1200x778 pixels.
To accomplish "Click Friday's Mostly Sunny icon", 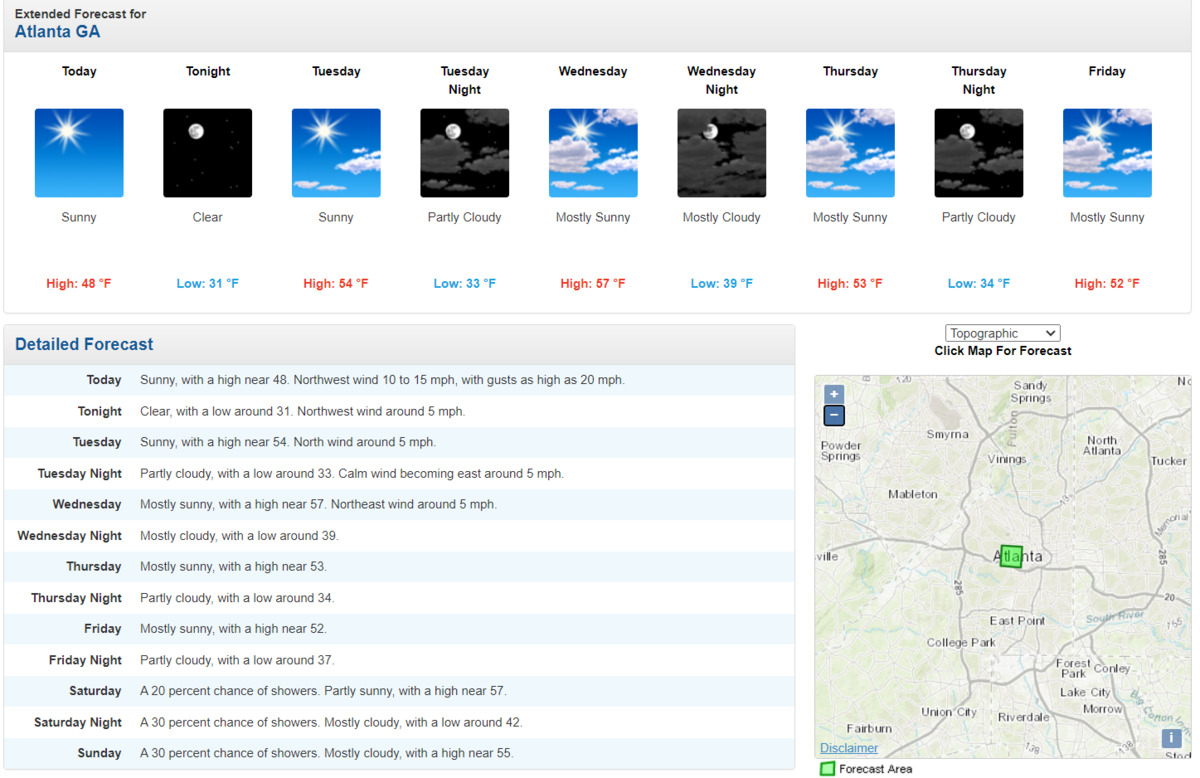I will 1107,152.
